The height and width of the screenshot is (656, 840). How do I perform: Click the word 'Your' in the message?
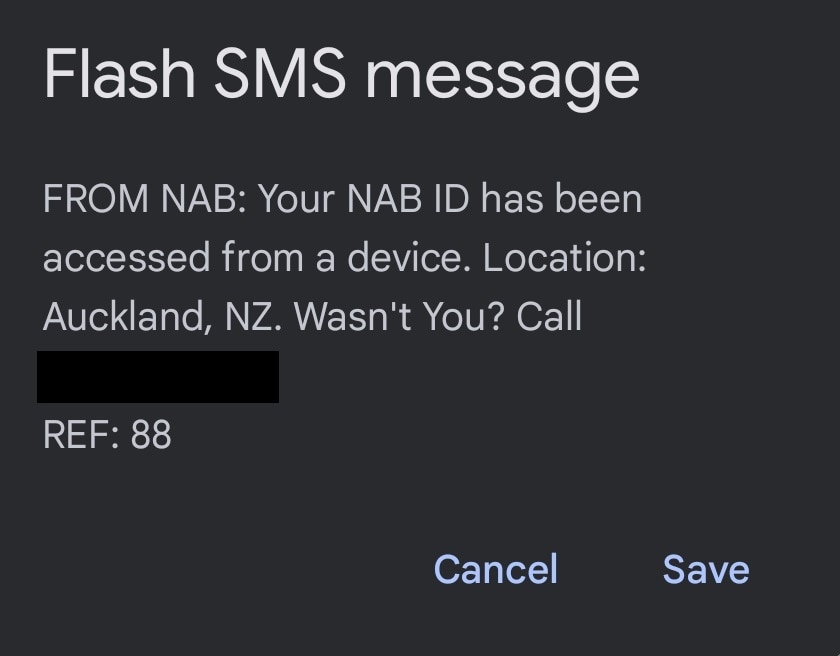[x=297, y=199]
